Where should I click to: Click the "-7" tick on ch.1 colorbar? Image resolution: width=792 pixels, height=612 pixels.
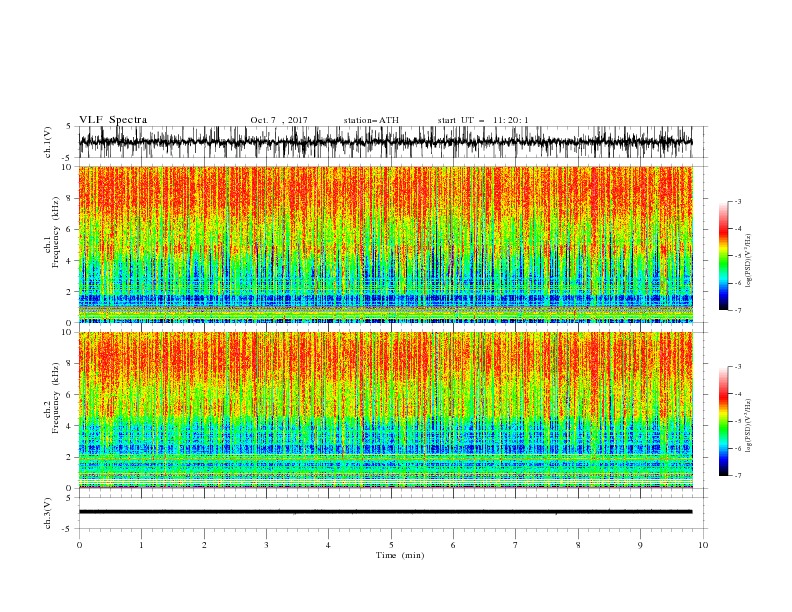click(x=738, y=311)
